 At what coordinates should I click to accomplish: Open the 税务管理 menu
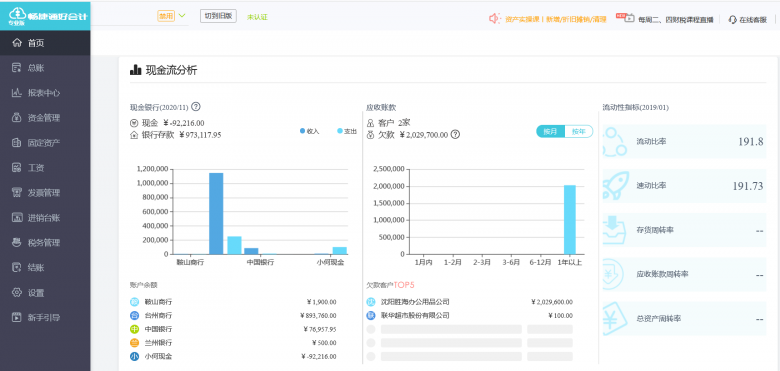point(45,243)
